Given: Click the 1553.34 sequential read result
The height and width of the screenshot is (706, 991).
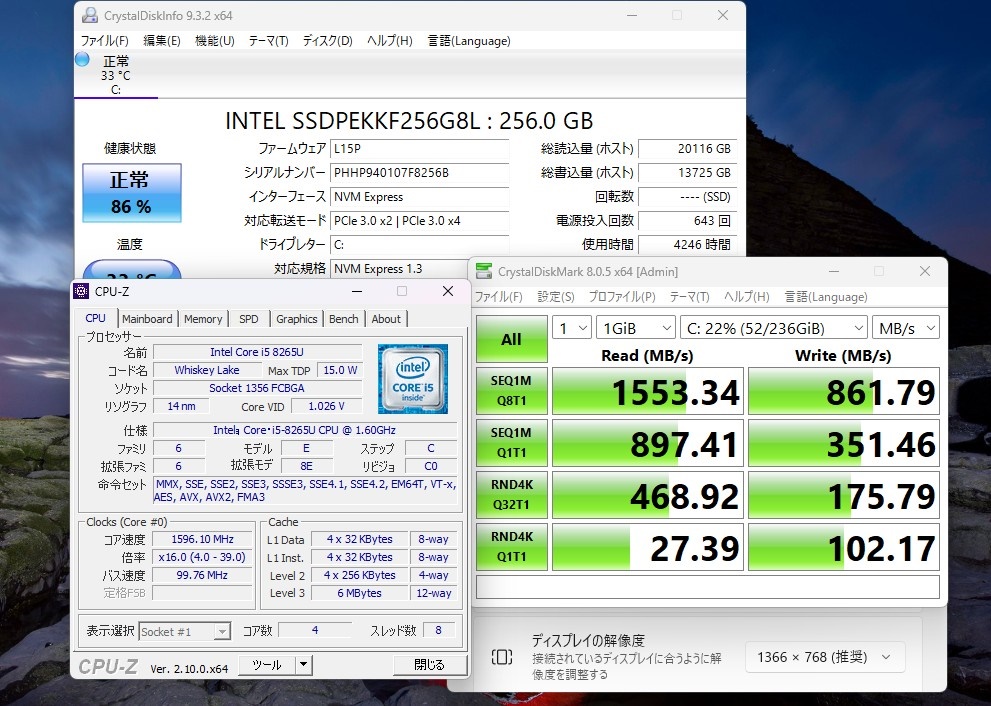Looking at the screenshot, I should [x=648, y=391].
